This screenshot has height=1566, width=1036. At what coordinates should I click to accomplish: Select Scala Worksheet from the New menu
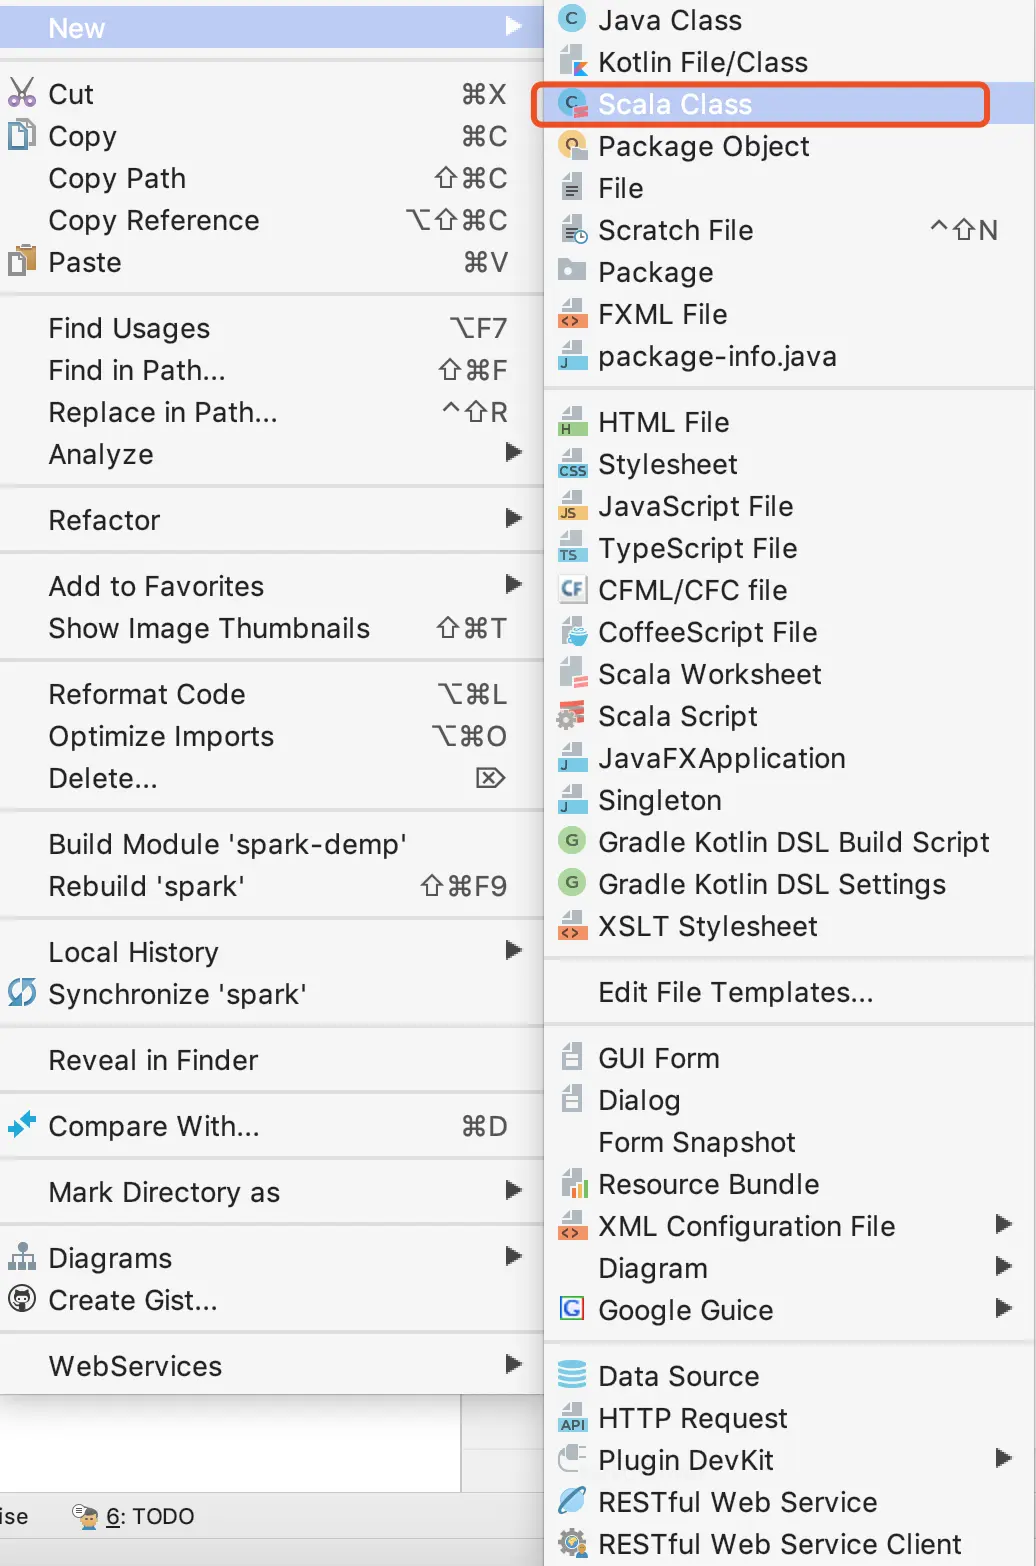[709, 674]
